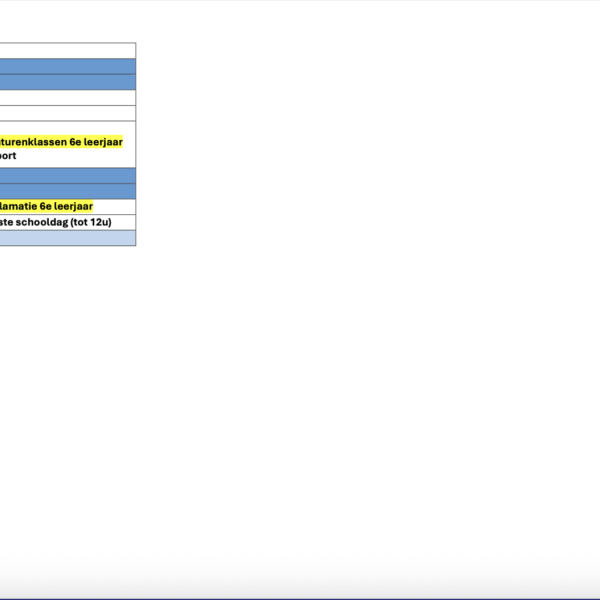The width and height of the screenshot is (600, 600).
Task: Select the empty white top row of table
Action: tap(66, 50)
